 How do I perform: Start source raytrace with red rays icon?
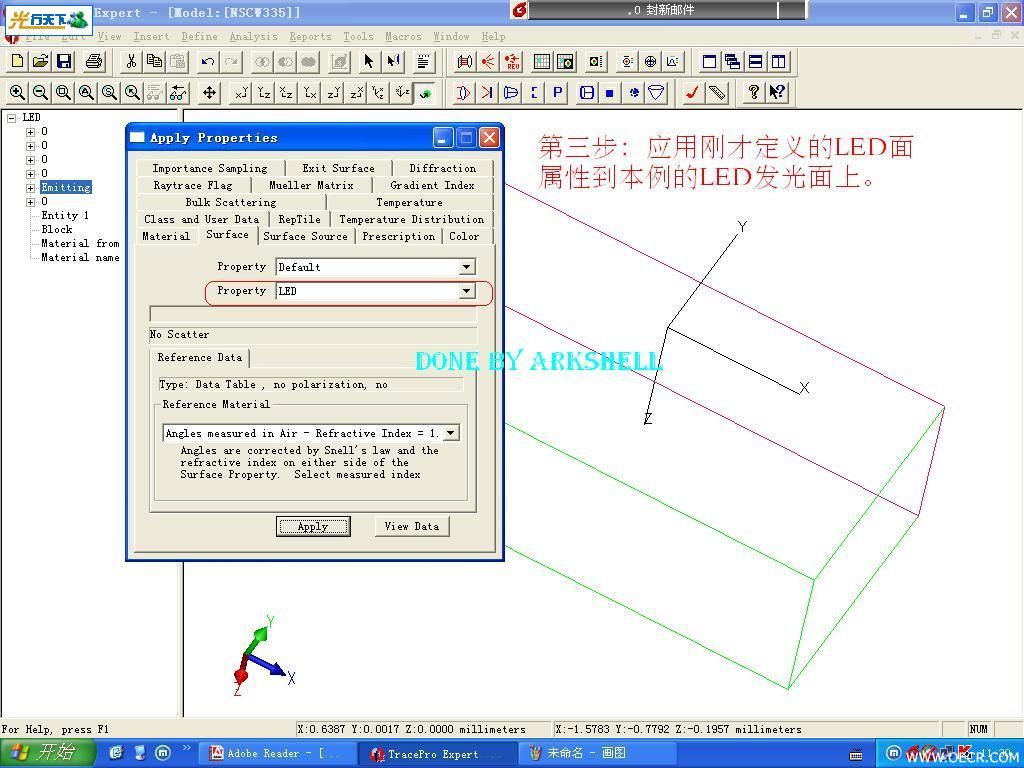(488, 61)
